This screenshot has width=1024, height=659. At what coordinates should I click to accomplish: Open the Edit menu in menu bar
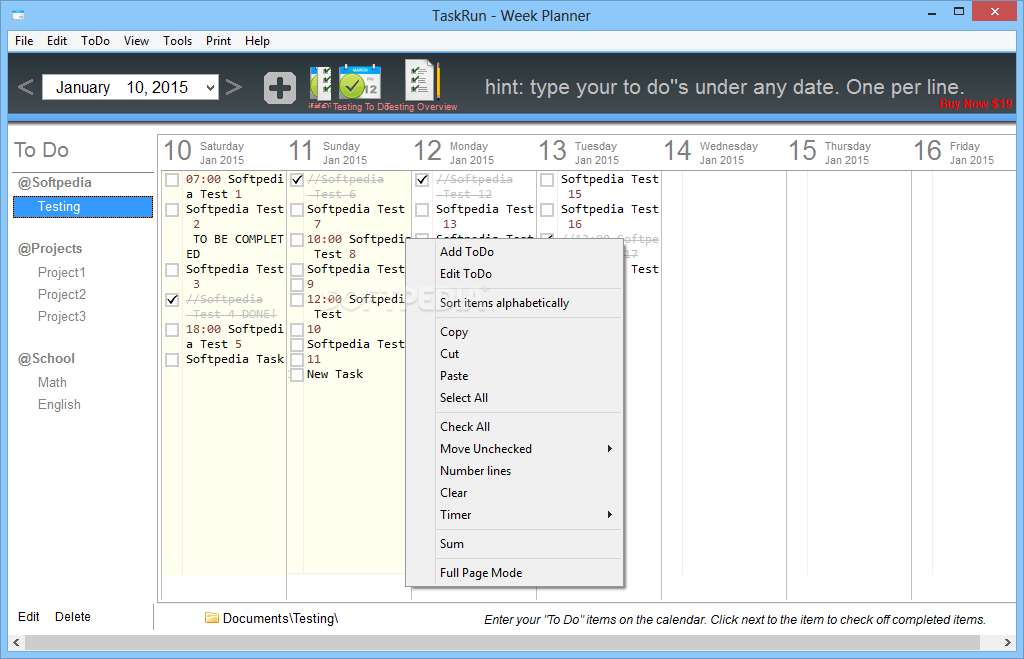(57, 40)
